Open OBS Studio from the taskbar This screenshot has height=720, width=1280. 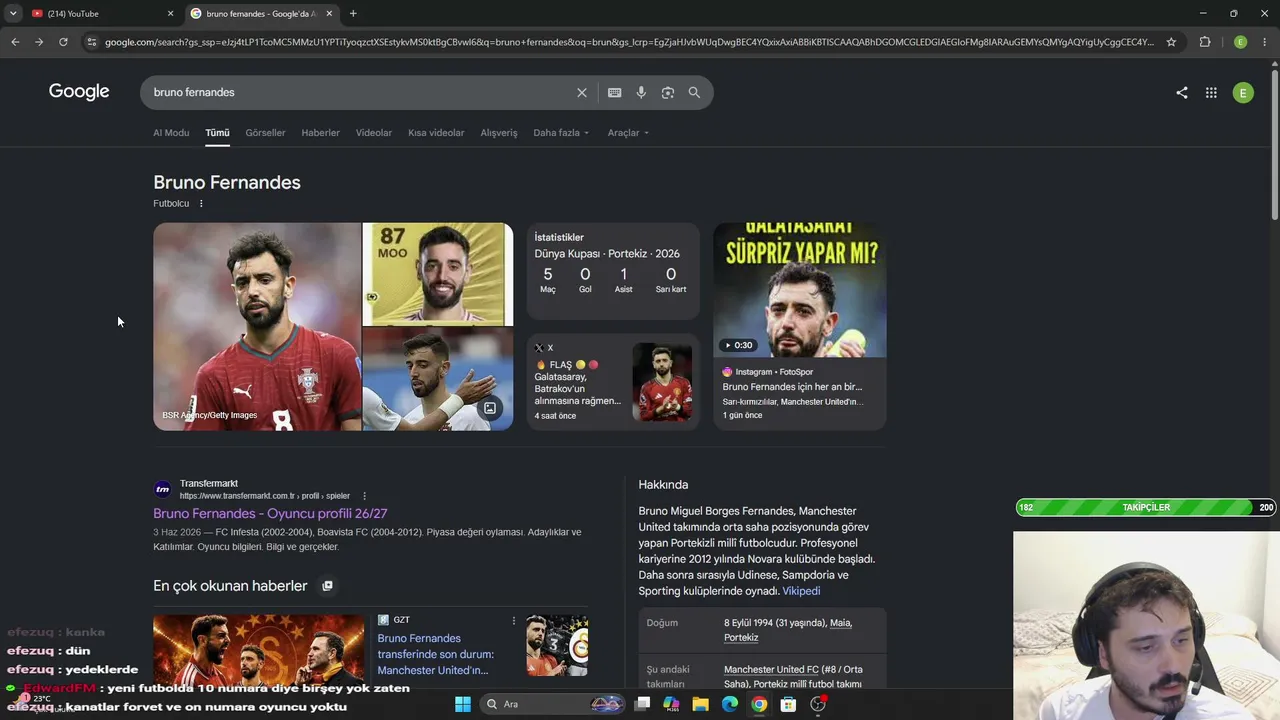click(818, 704)
